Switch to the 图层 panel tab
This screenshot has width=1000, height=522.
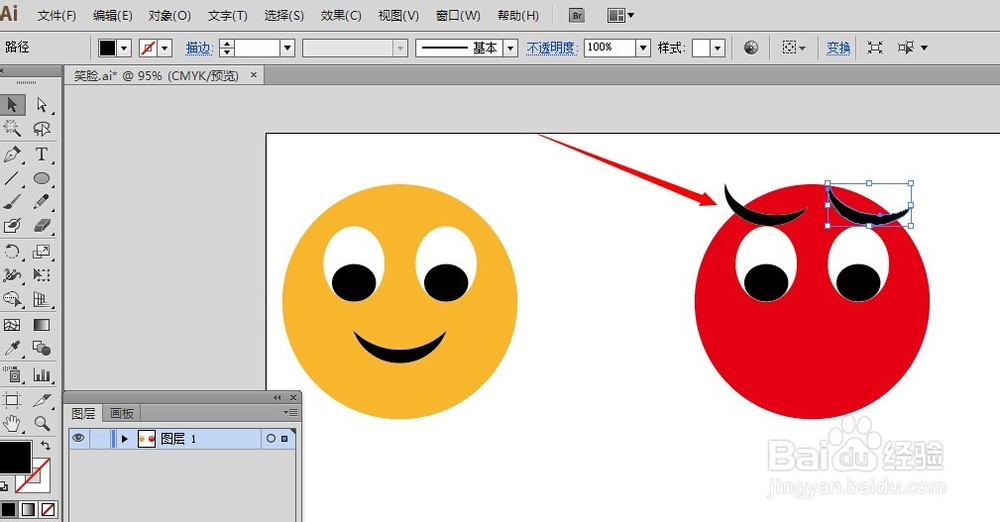84,414
